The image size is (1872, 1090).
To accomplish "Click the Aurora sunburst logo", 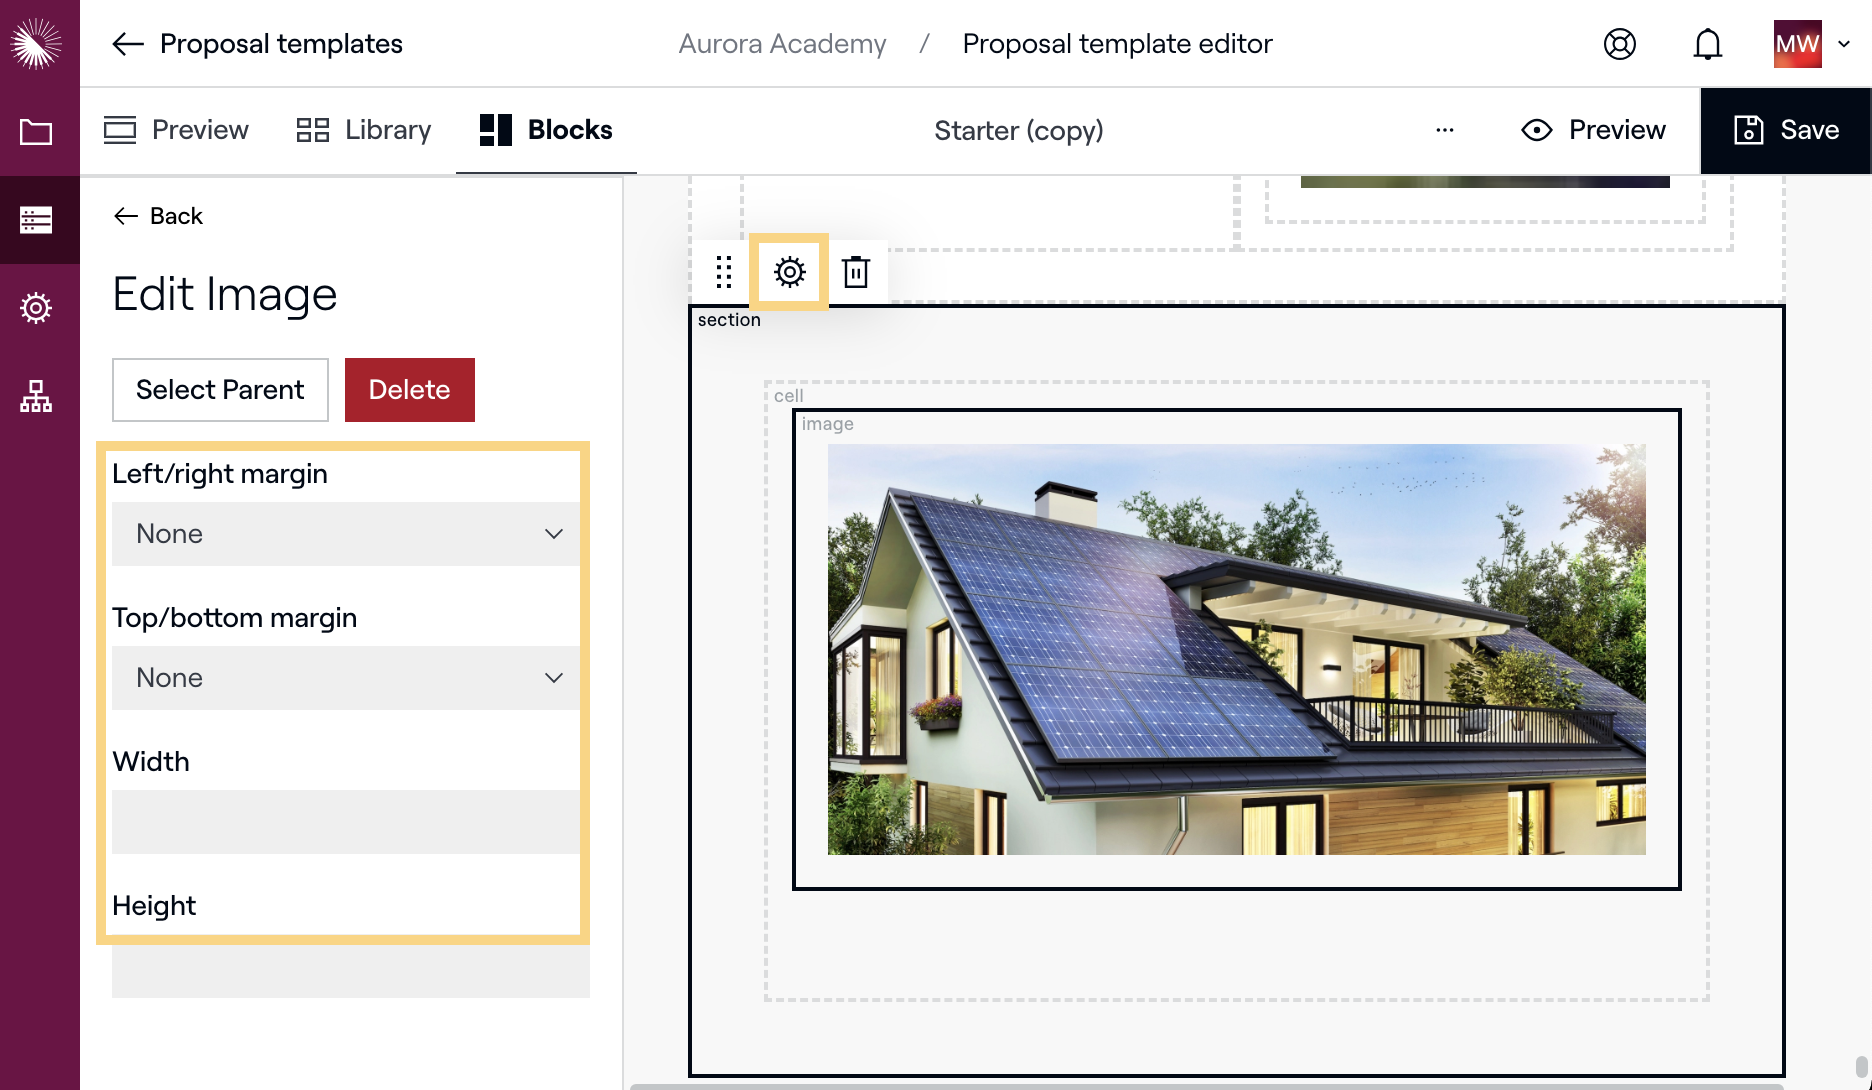I will pyautogui.click(x=37, y=43).
